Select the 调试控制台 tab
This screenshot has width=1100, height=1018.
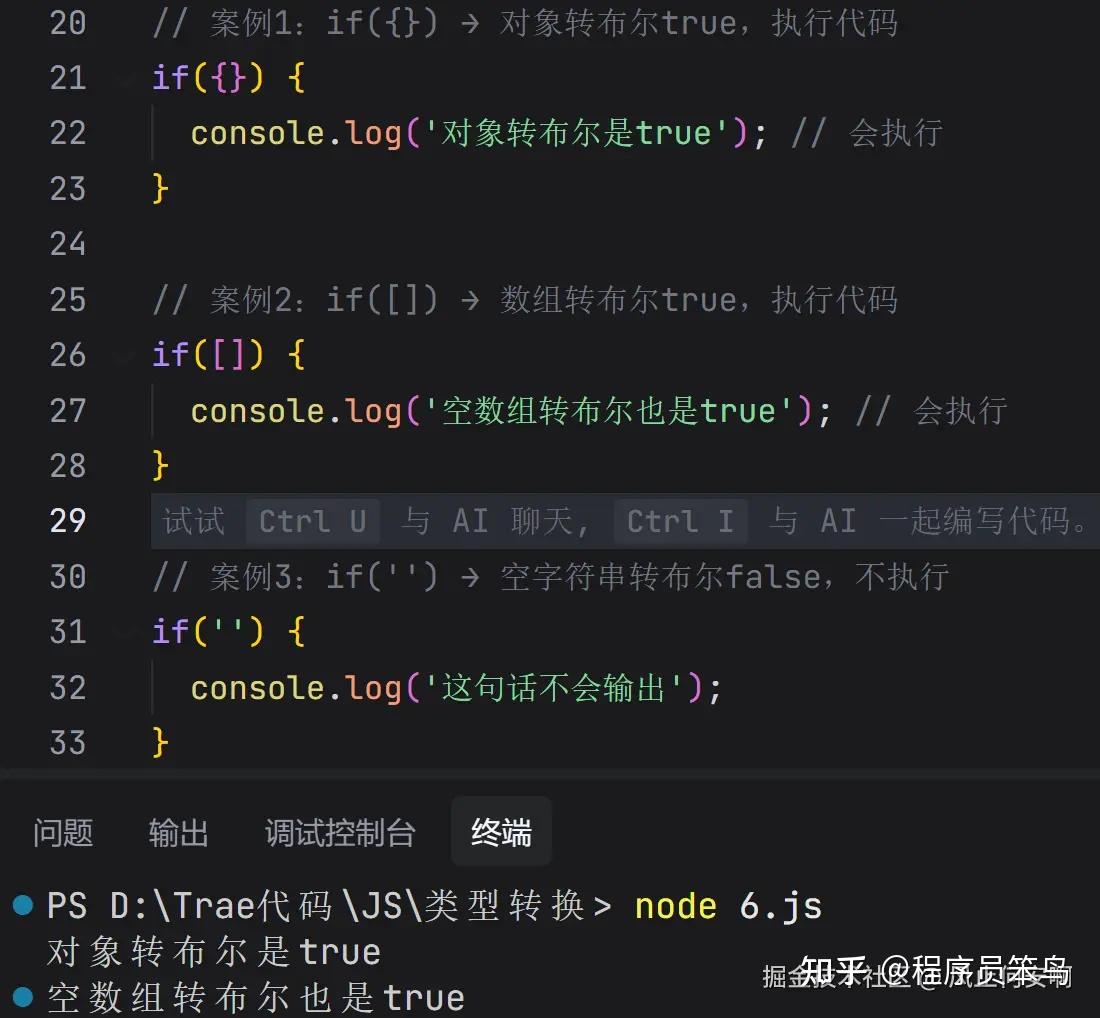[x=339, y=832]
